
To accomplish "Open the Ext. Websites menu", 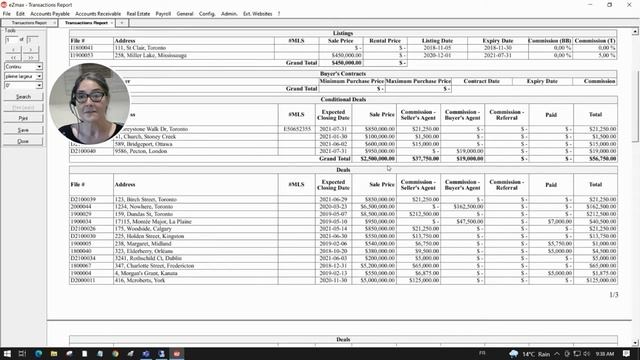I will point(258,13).
